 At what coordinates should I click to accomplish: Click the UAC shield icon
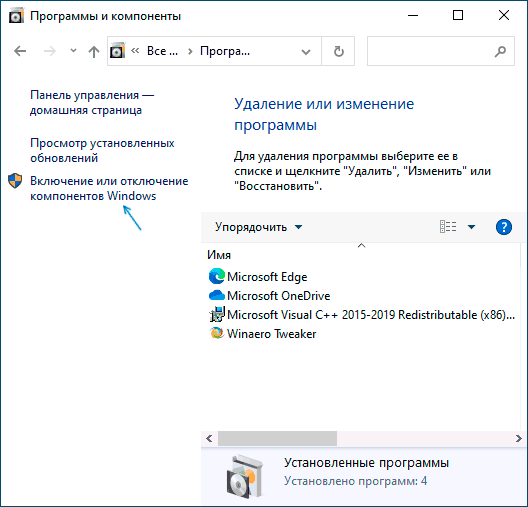[15, 181]
